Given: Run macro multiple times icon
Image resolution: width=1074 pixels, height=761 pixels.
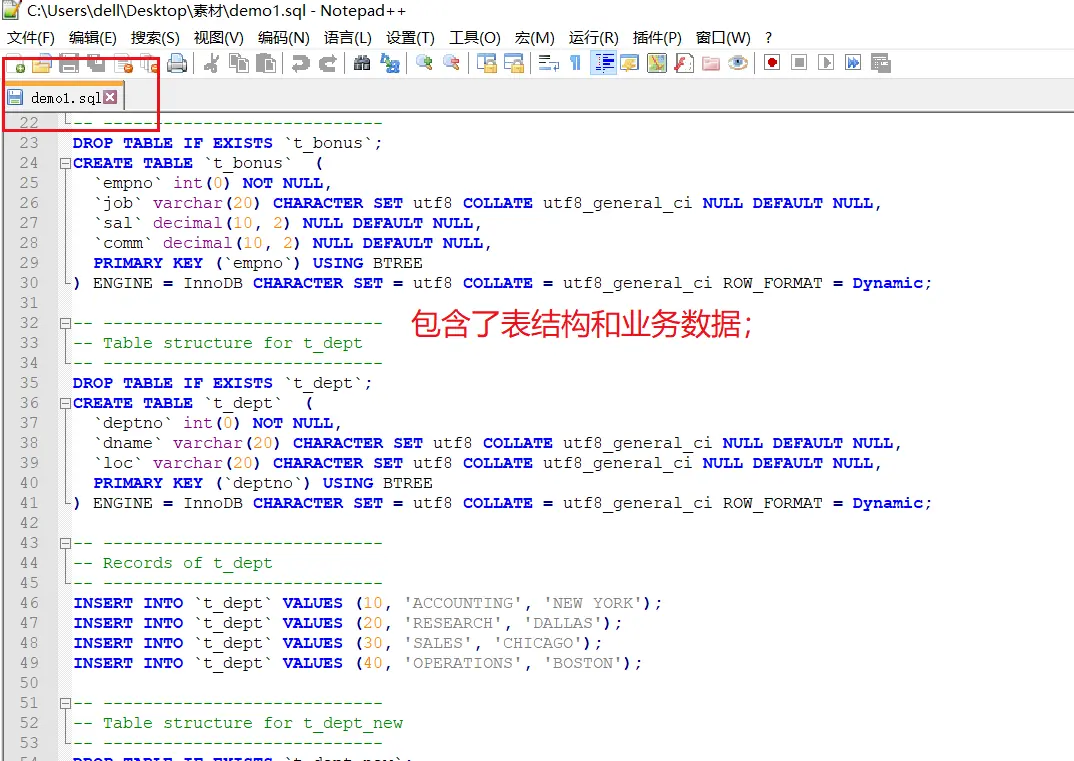Looking at the screenshot, I should (853, 63).
